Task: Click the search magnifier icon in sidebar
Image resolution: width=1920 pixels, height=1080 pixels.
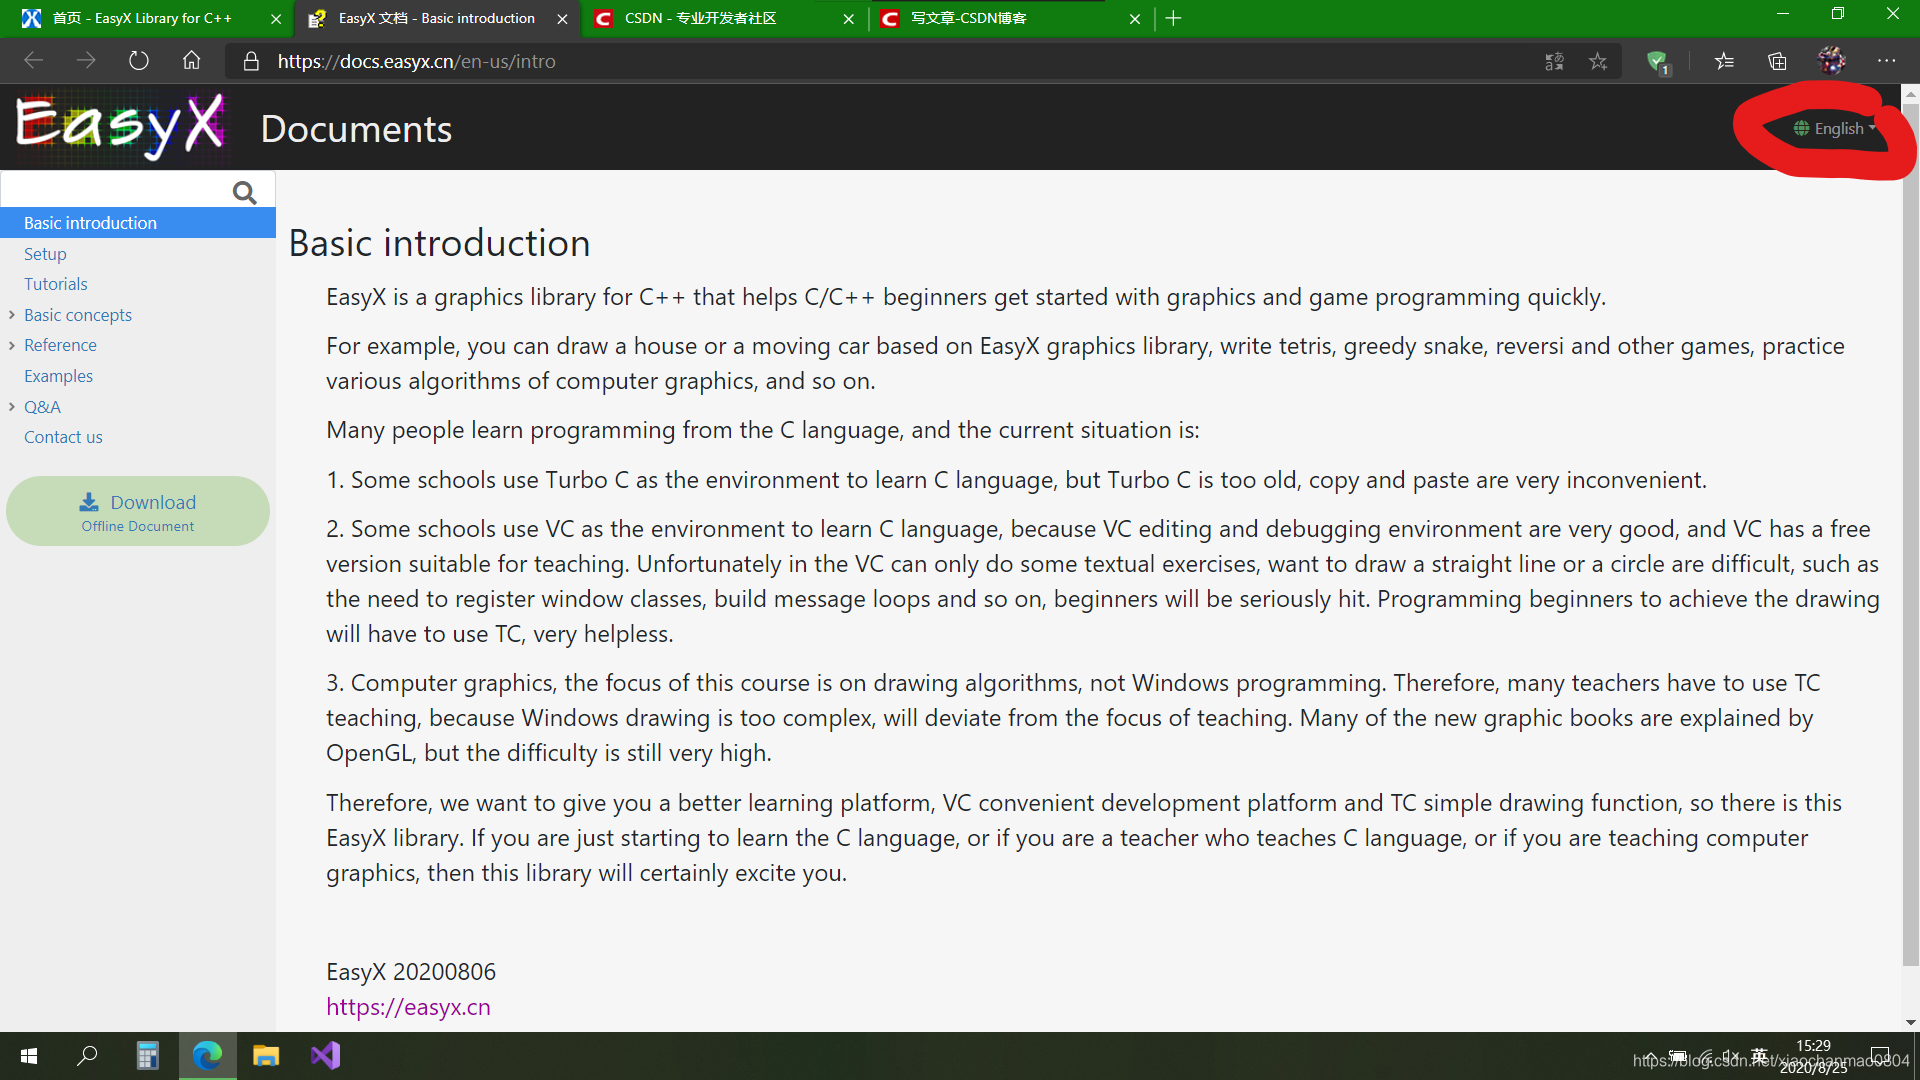Action: (x=244, y=192)
